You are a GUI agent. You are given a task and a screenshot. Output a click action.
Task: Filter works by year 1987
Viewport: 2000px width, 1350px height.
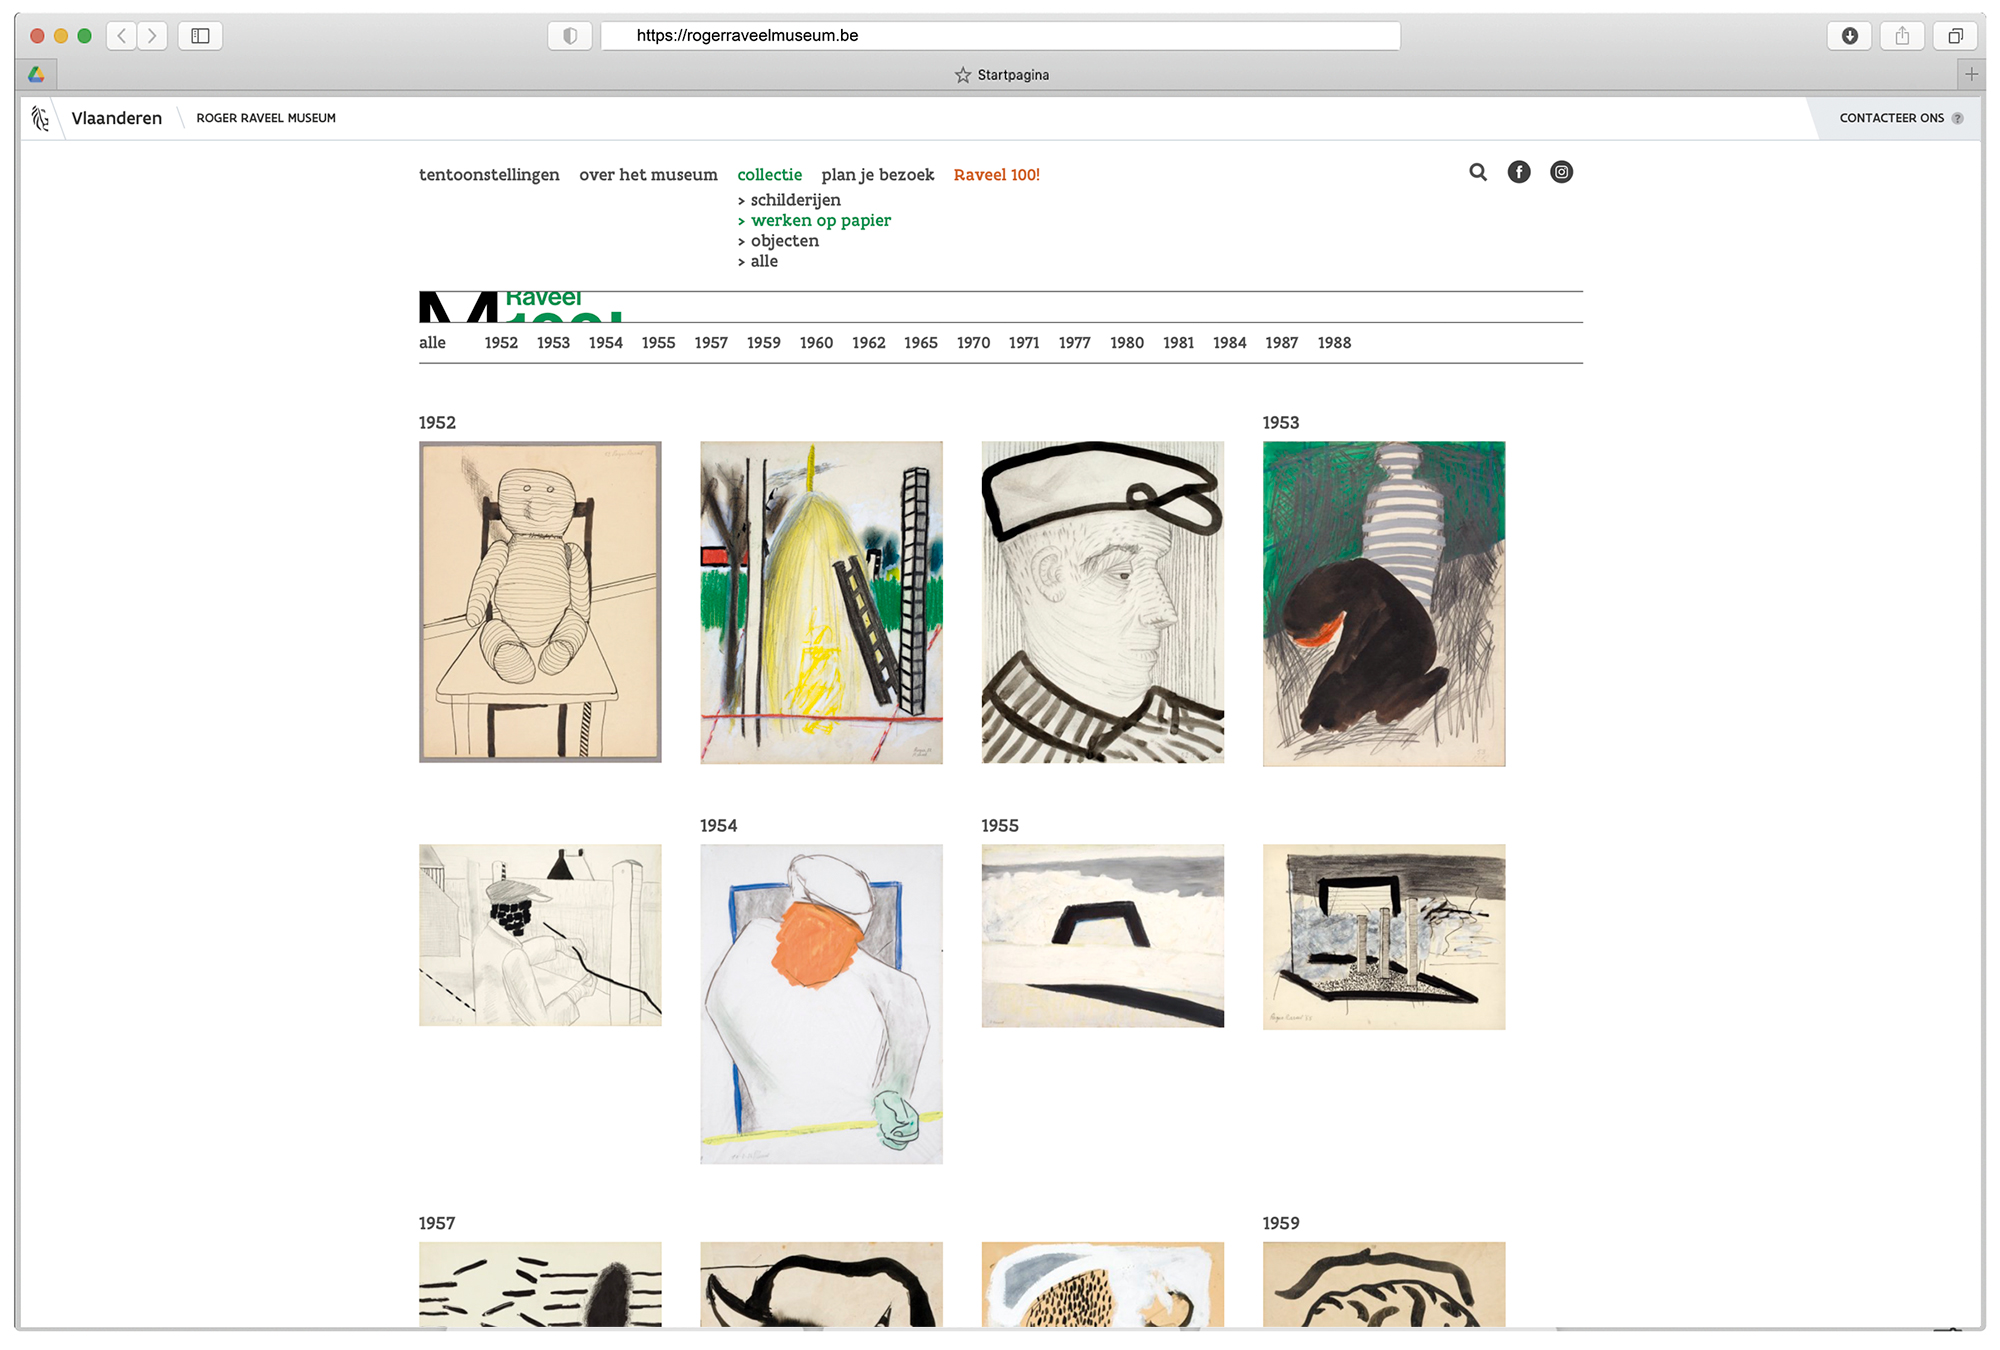(1281, 343)
